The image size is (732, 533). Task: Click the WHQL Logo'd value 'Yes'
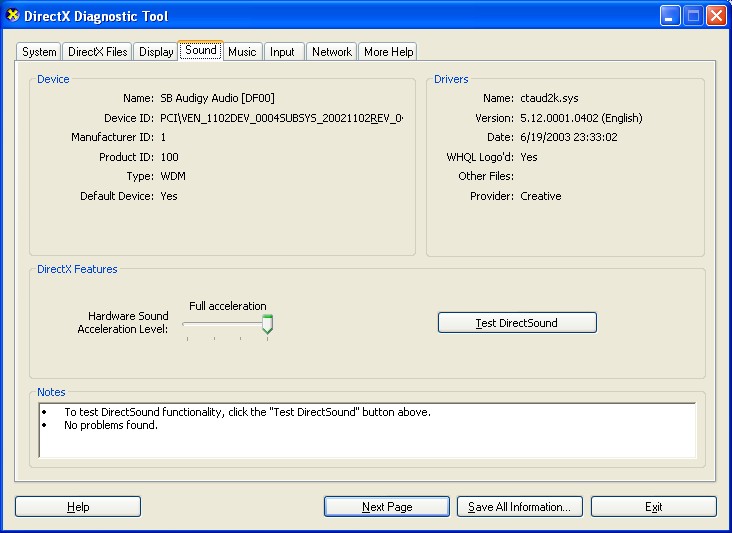[529, 157]
